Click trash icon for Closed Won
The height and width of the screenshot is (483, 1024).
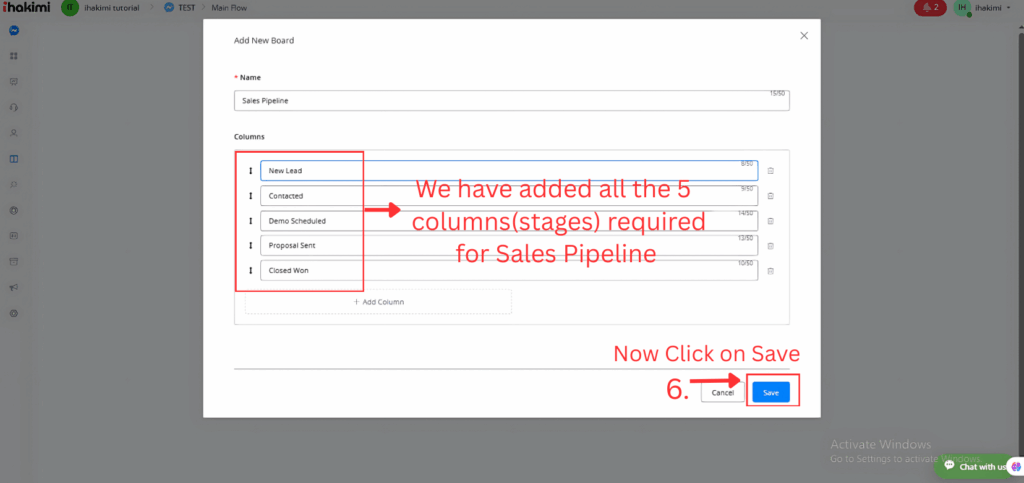[770, 271]
